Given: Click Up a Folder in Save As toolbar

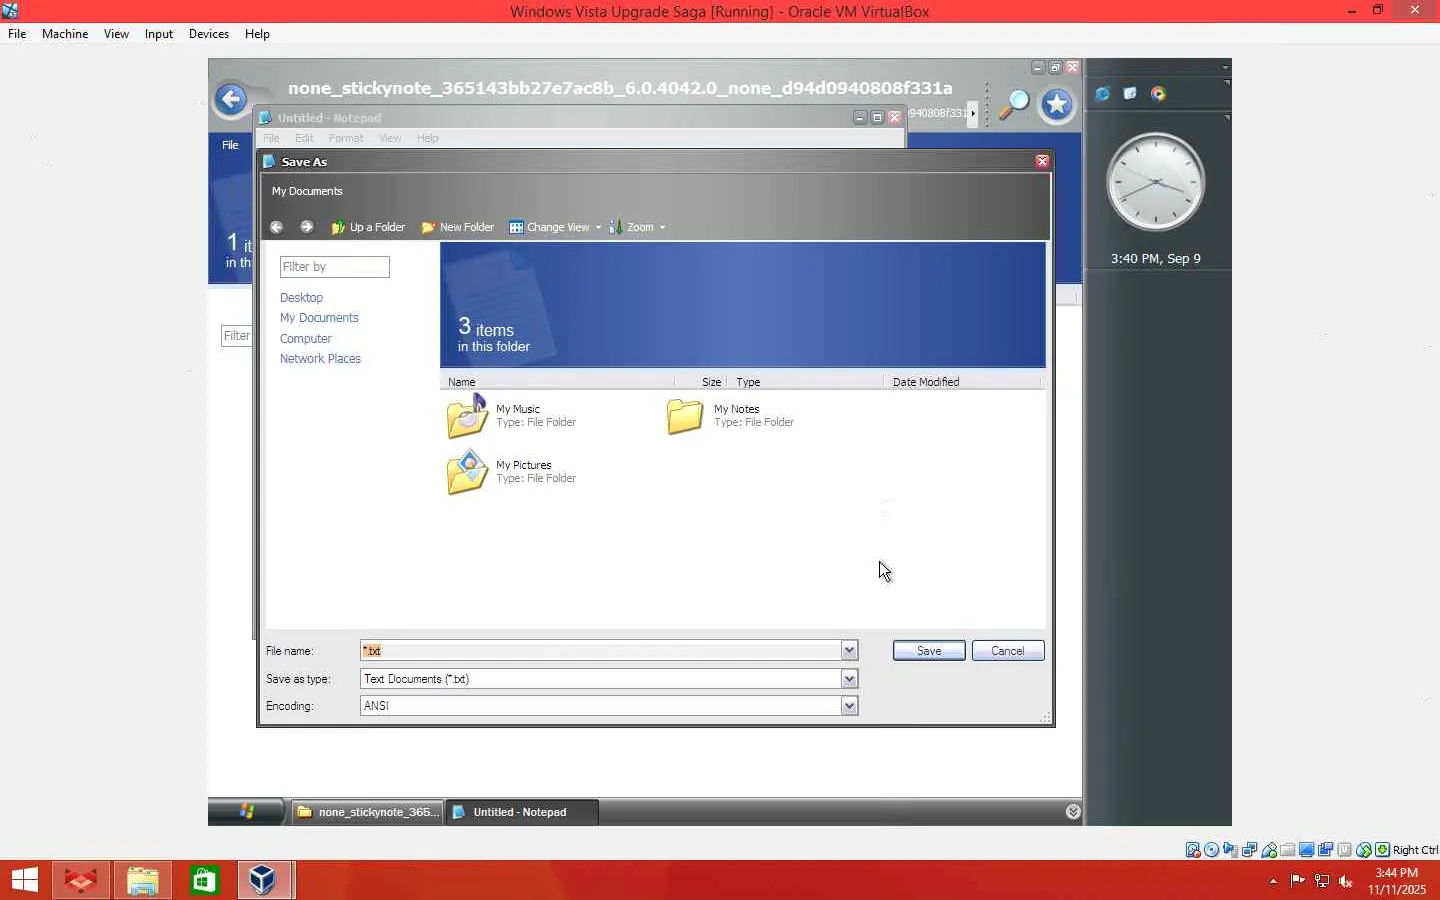Looking at the screenshot, I should point(368,227).
